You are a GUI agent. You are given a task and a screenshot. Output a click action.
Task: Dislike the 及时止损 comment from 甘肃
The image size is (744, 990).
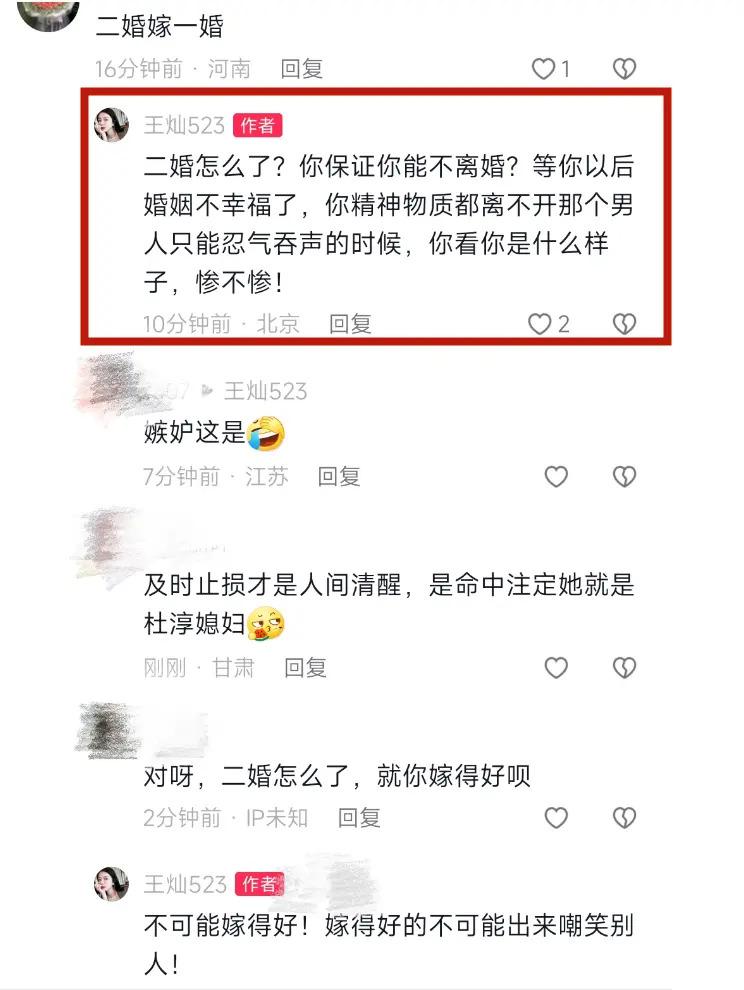pyautogui.click(x=624, y=668)
